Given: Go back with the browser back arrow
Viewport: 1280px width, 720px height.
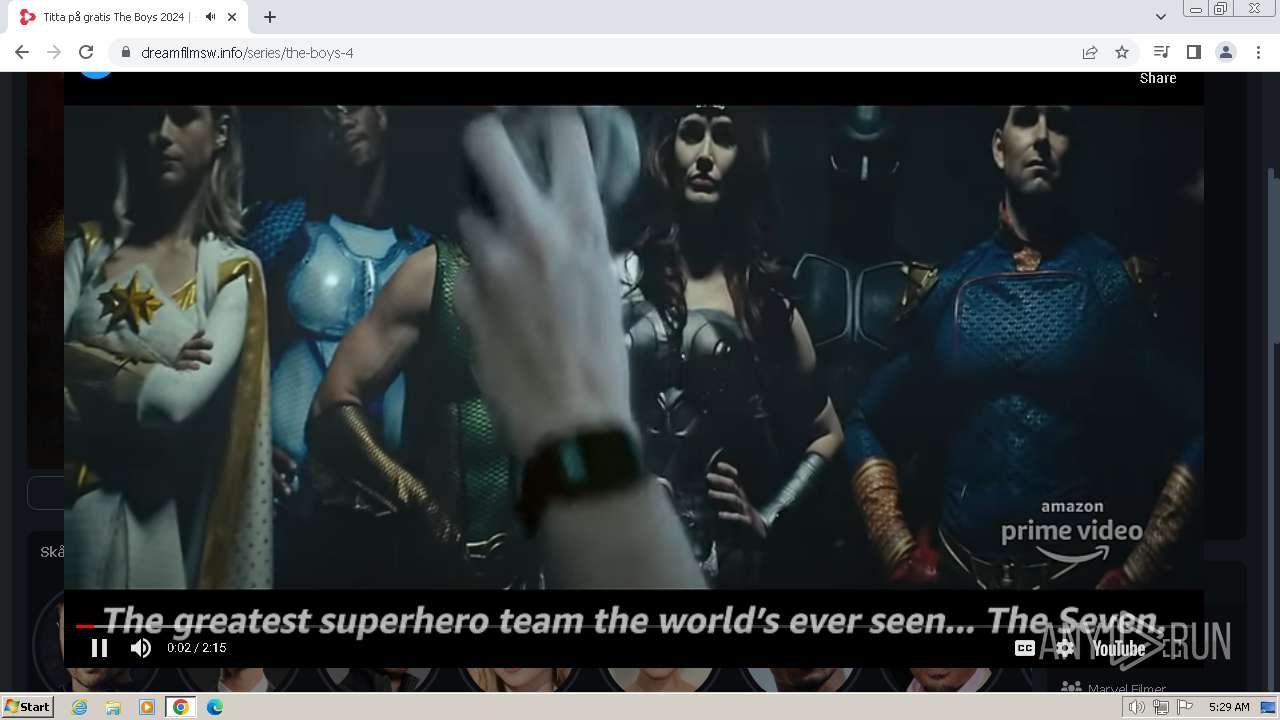Looking at the screenshot, I should 22,52.
